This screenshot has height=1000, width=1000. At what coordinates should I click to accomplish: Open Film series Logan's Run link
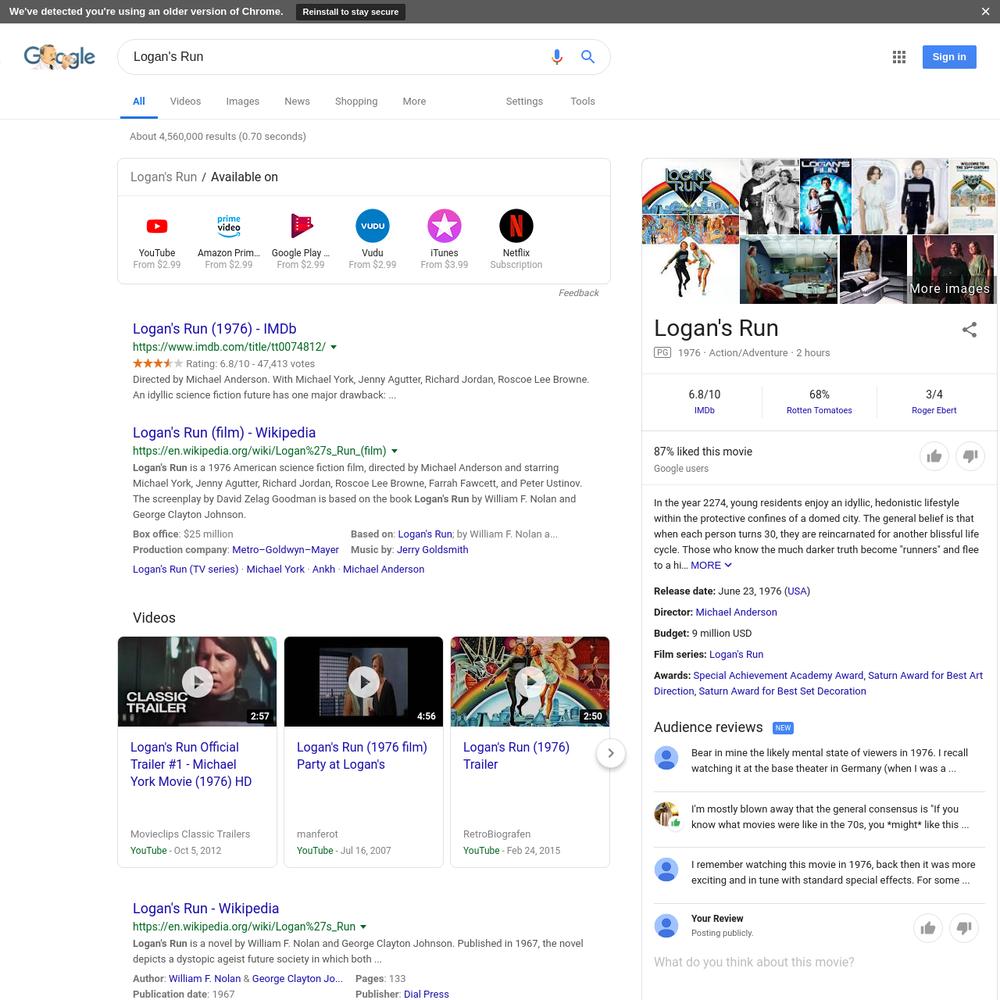tap(736, 654)
